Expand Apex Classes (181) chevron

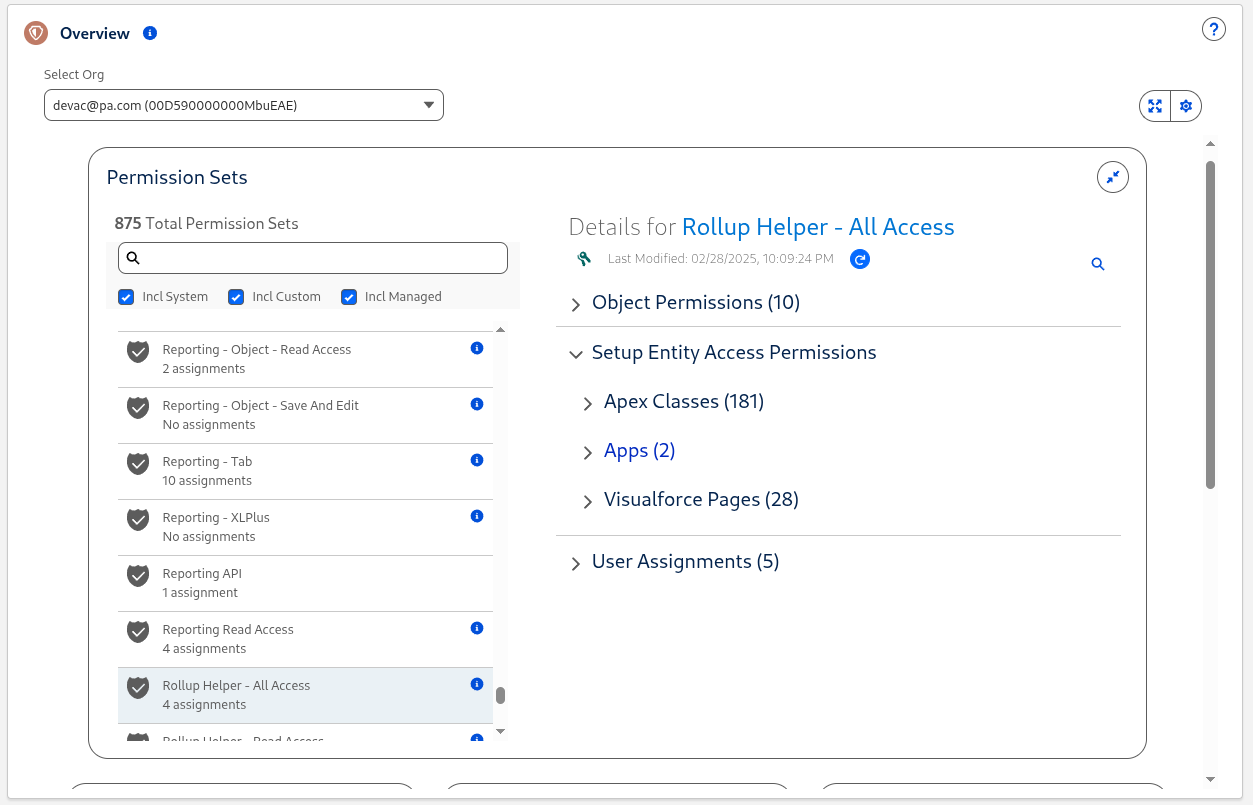(x=588, y=404)
